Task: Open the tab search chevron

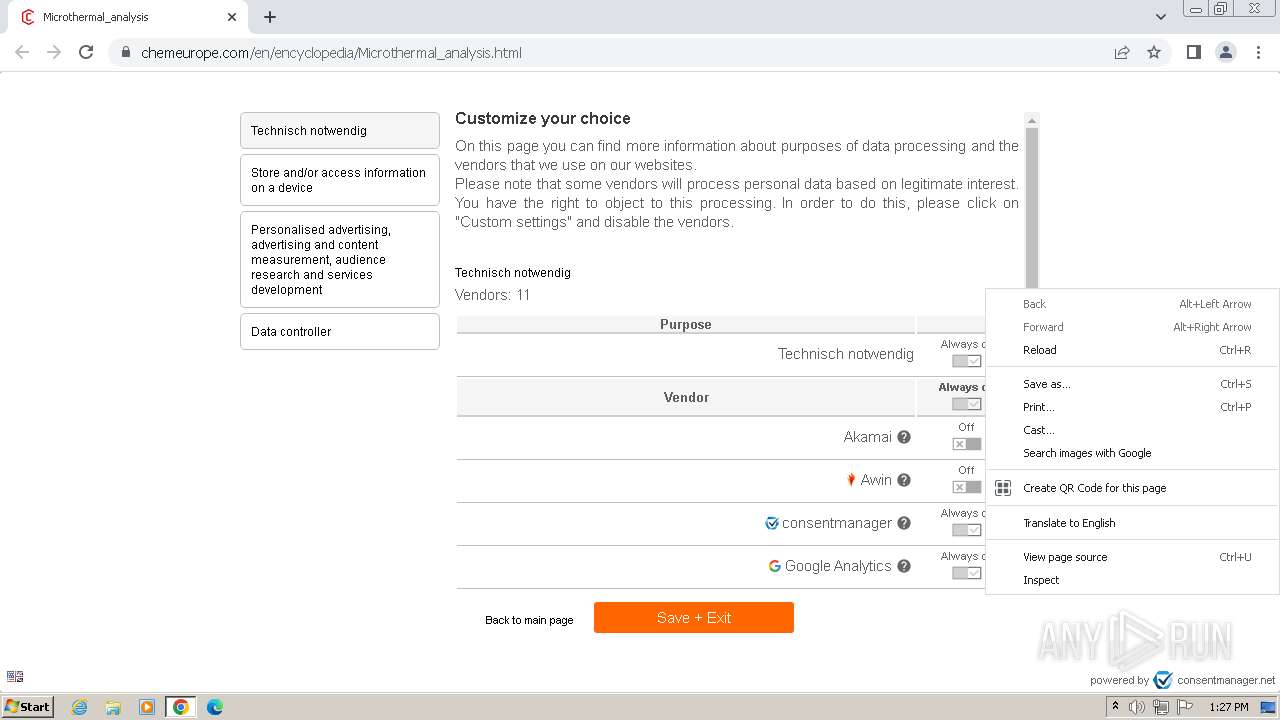Action: 1161,17
